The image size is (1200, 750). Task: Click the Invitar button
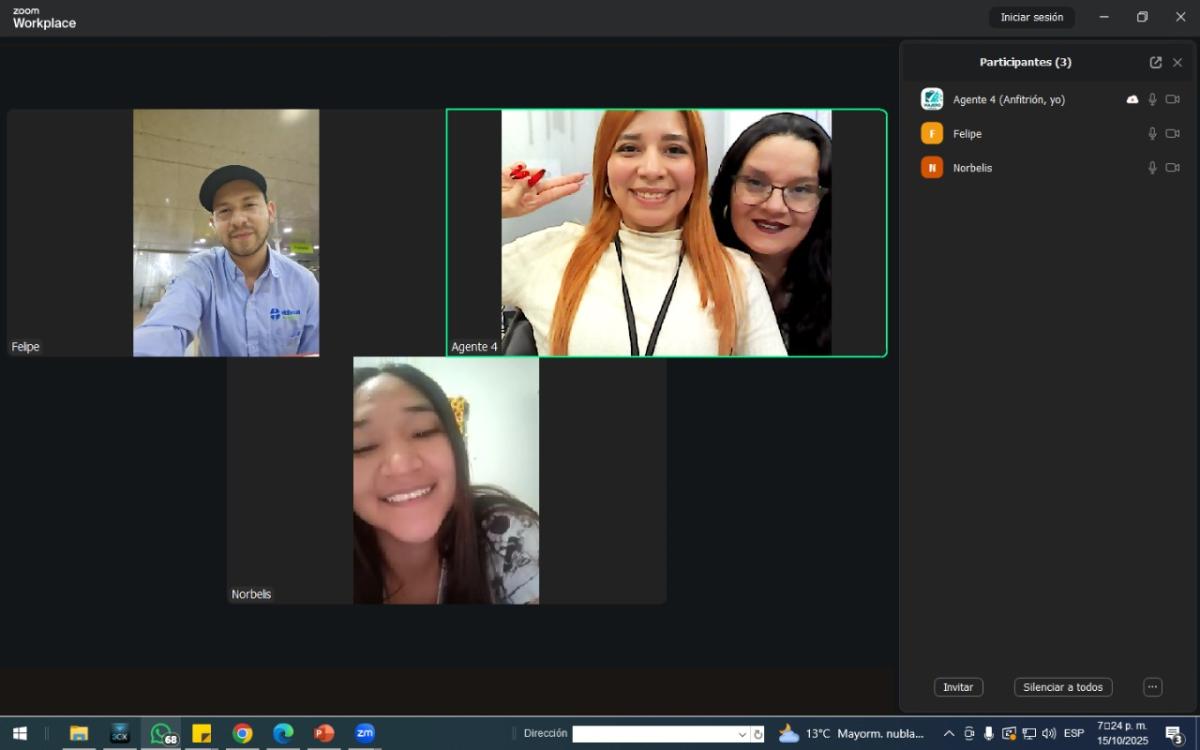(x=958, y=687)
